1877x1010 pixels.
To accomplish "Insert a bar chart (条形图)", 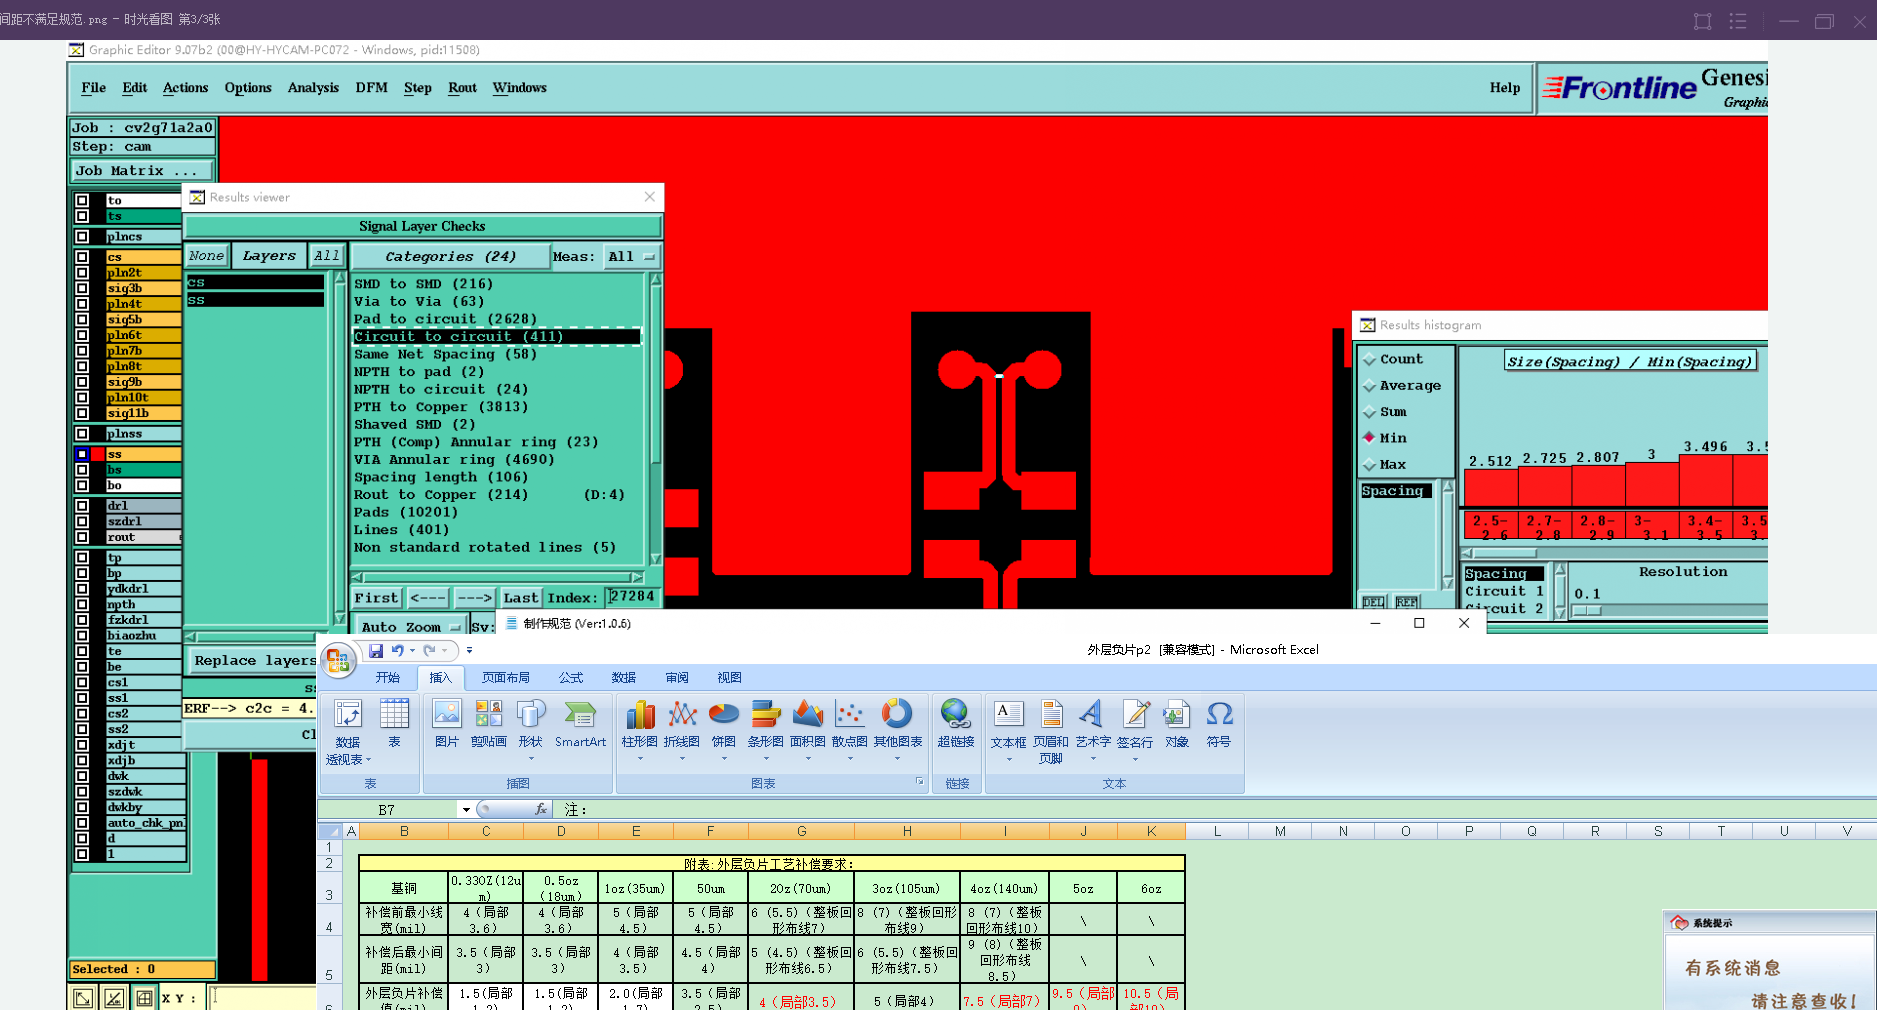I will point(765,729).
